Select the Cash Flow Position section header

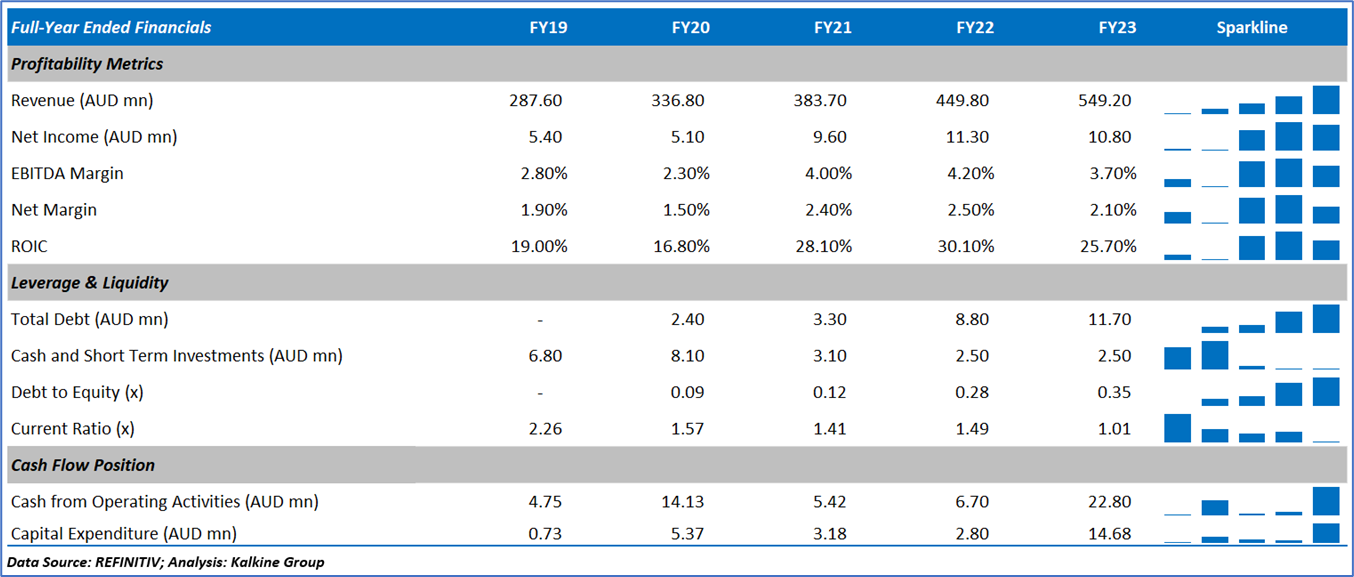click(83, 465)
